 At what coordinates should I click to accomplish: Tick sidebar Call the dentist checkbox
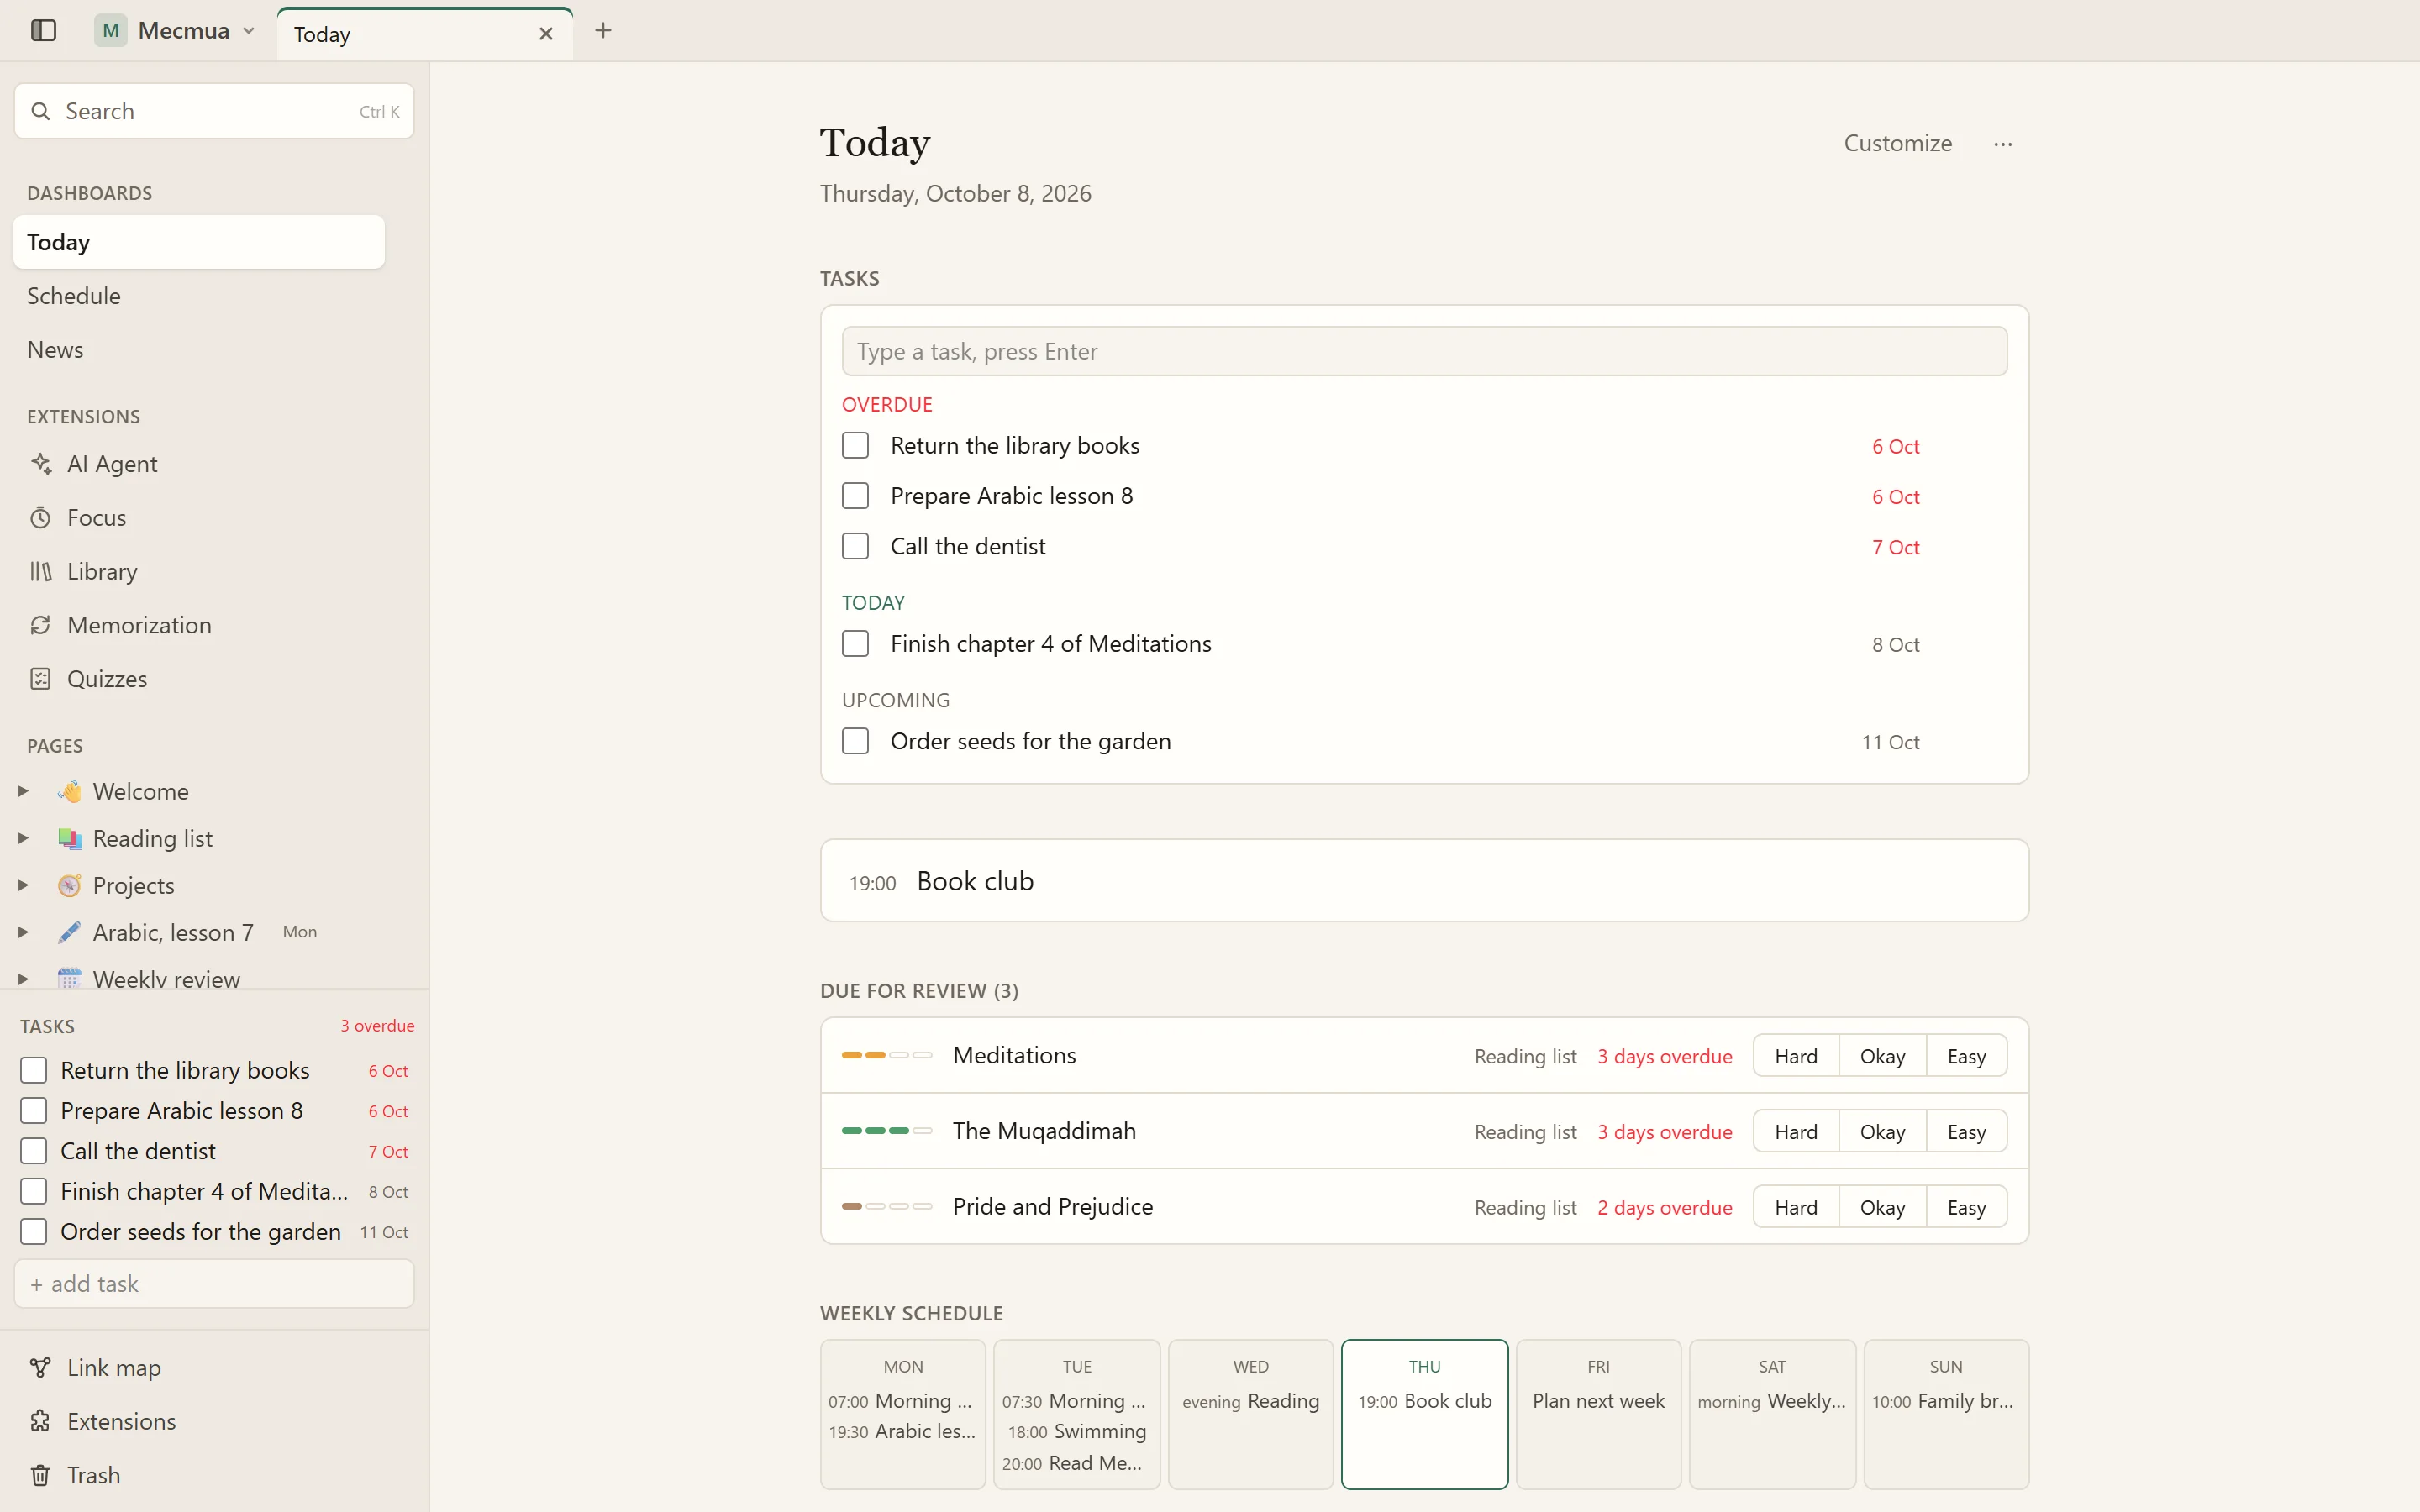34,1151
